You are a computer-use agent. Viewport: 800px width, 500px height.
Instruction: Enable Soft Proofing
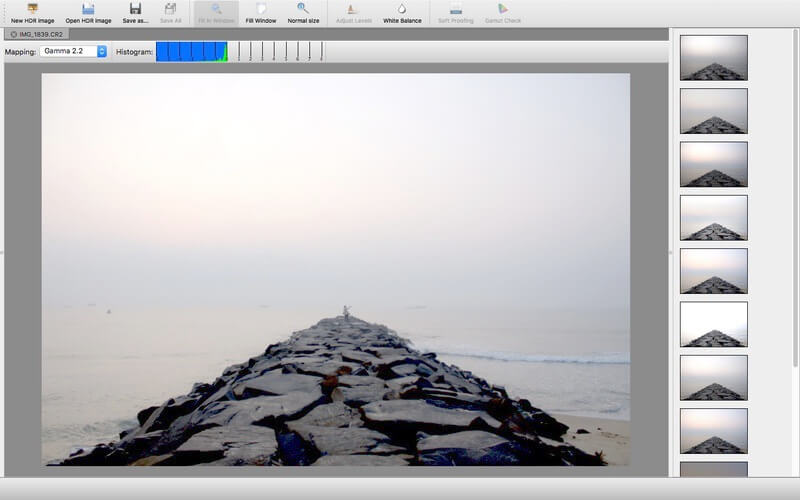pos(456,9)
